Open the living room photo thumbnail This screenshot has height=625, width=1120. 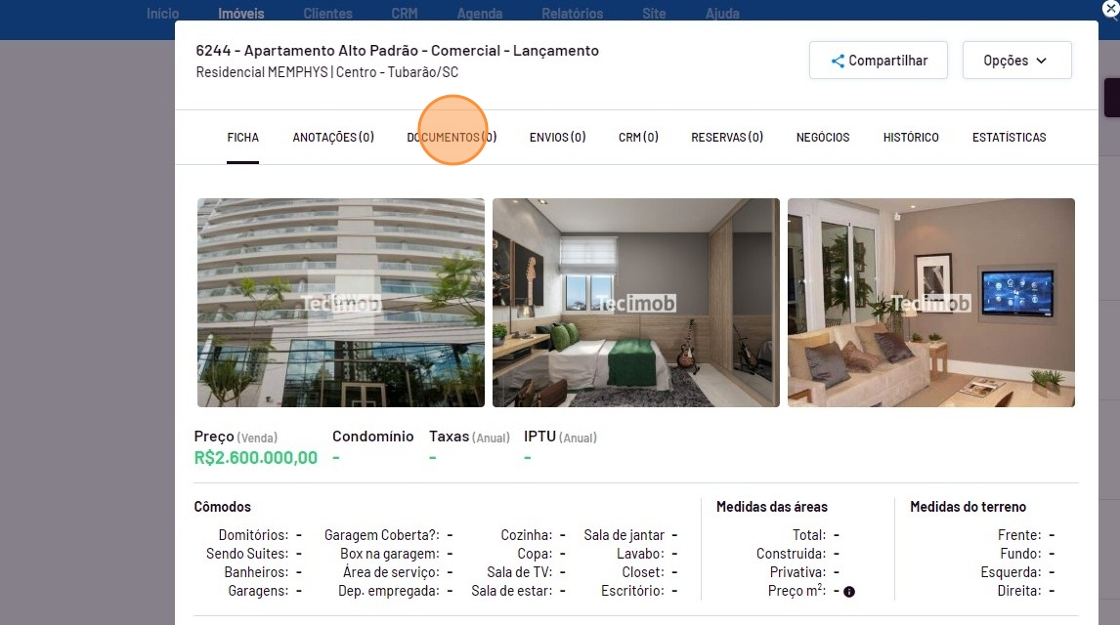pyautogui.click(x=931, y=302)
